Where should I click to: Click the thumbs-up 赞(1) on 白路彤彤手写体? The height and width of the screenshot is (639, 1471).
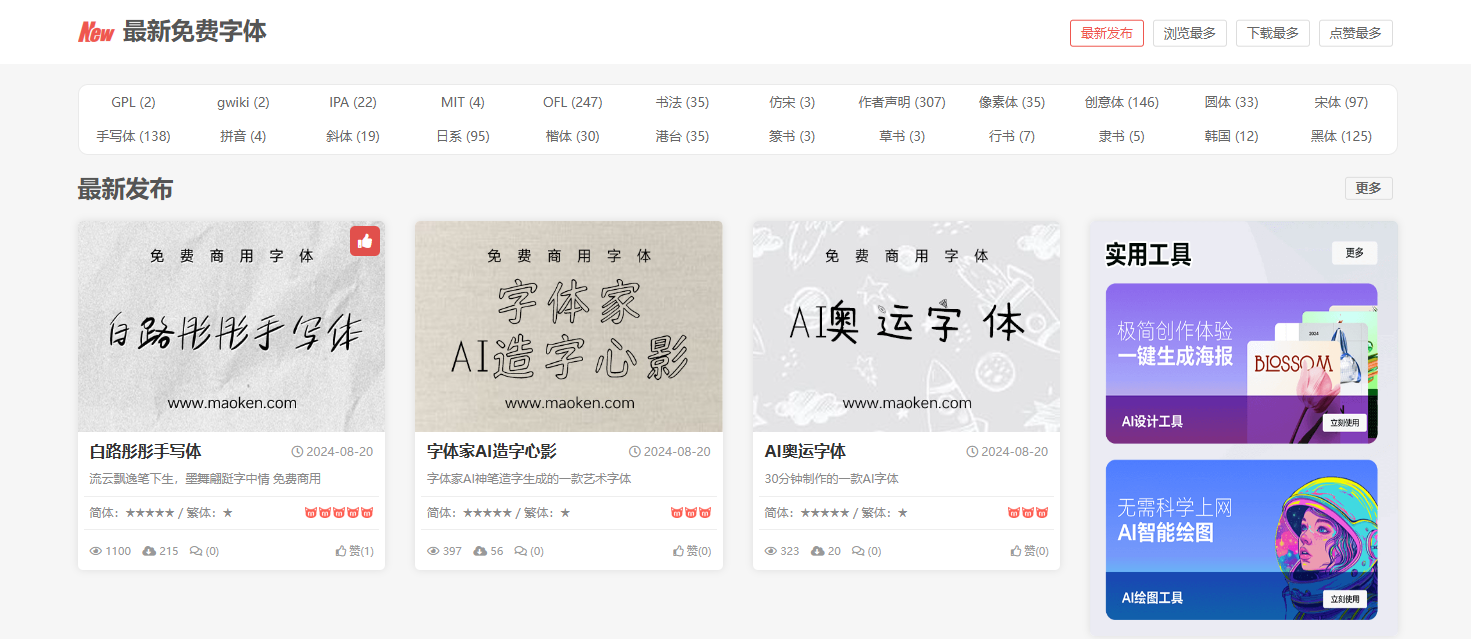[354, 551]
